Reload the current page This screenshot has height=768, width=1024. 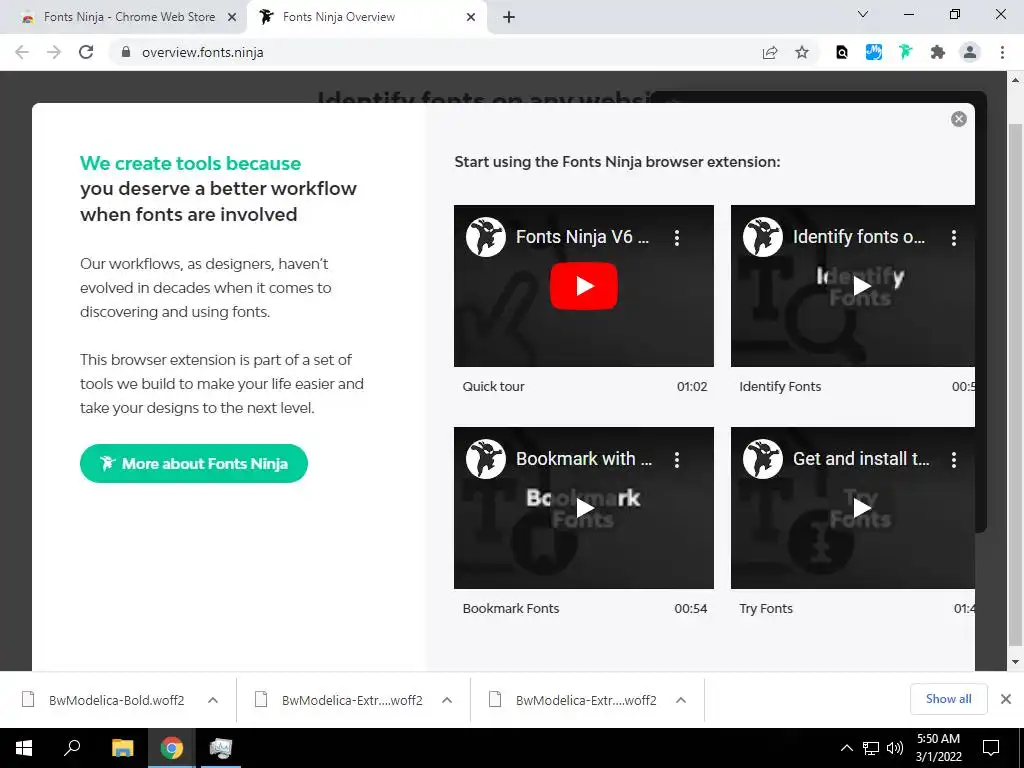tap(86, 52)
